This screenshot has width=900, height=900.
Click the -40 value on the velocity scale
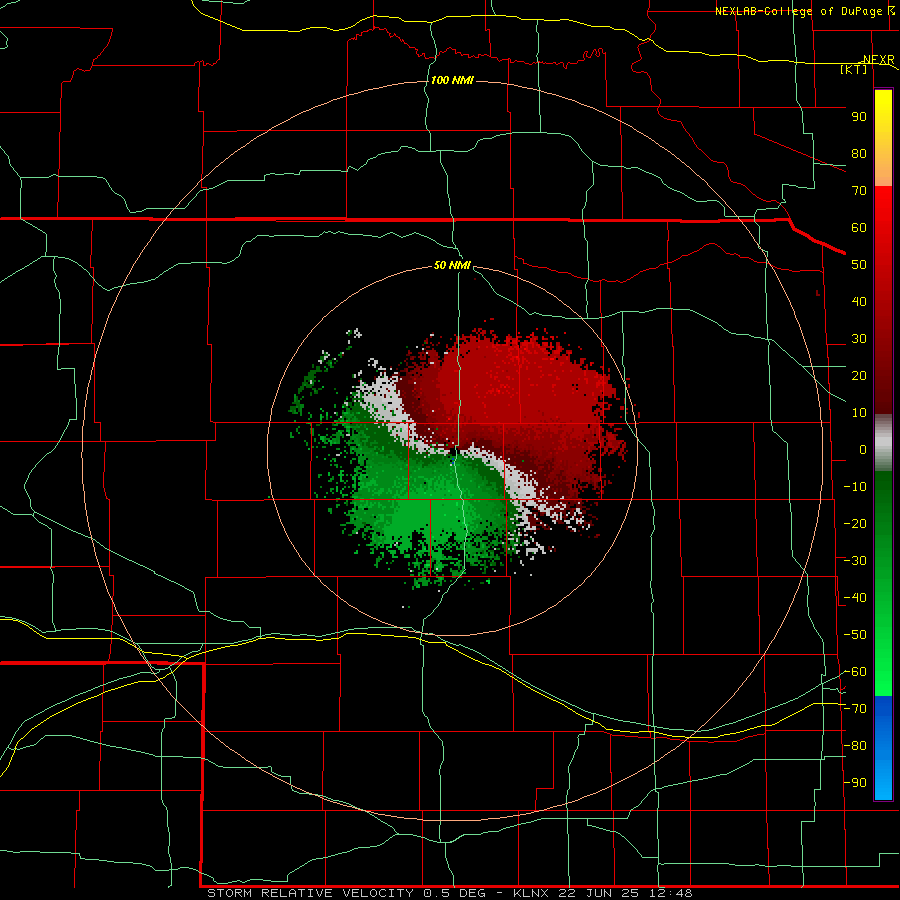[855, 598]
